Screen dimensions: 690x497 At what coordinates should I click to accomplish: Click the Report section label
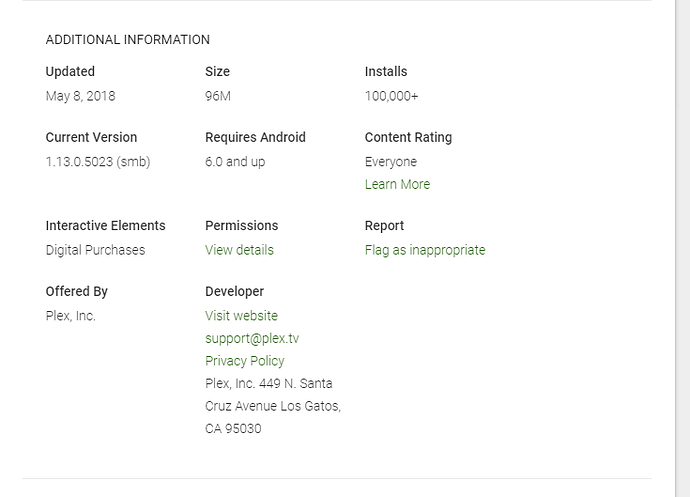[x=384, y=226]
